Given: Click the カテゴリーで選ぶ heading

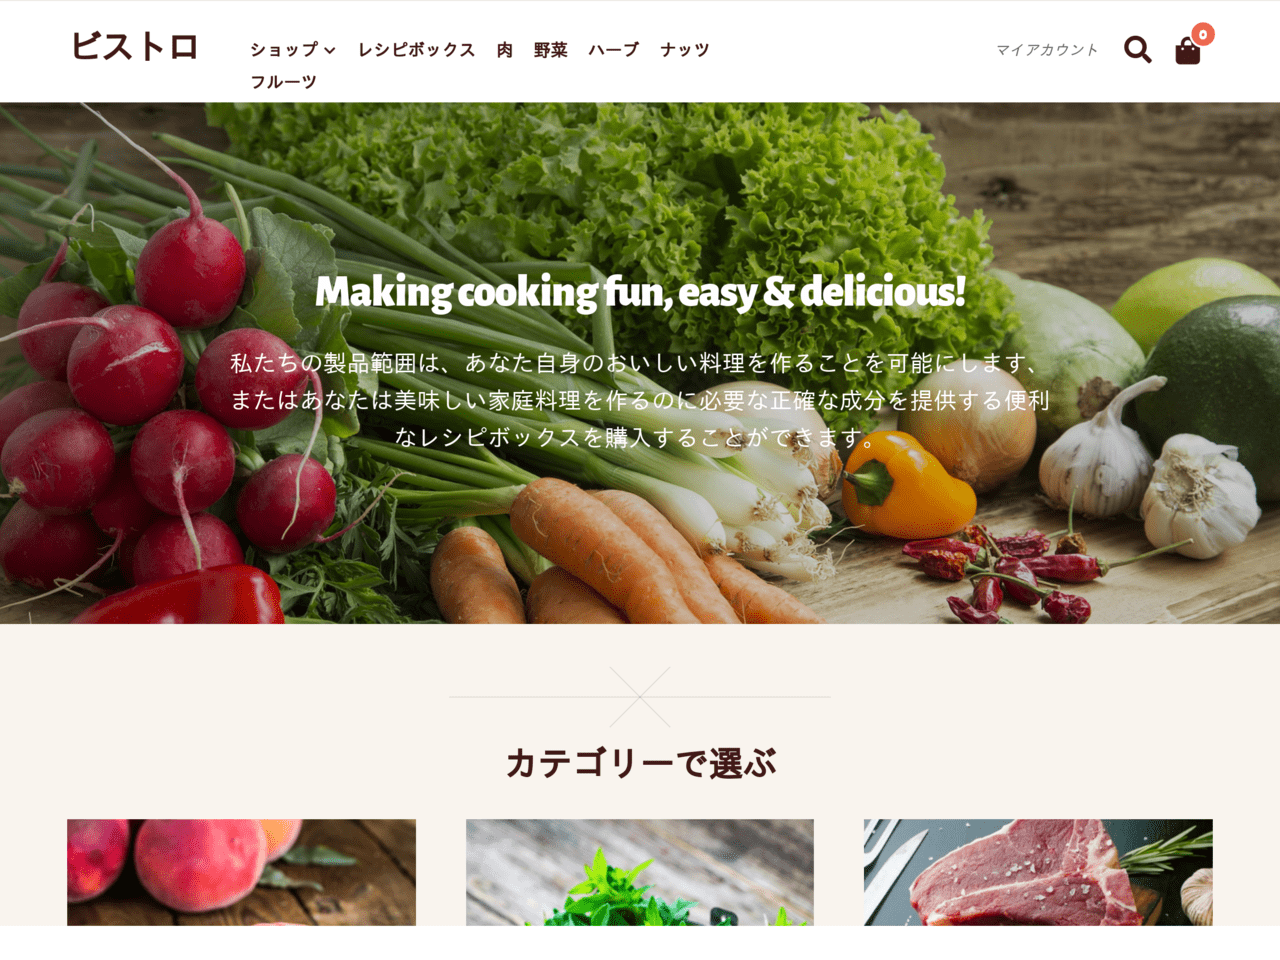Looking at the screenshot, I should point(640,764).
